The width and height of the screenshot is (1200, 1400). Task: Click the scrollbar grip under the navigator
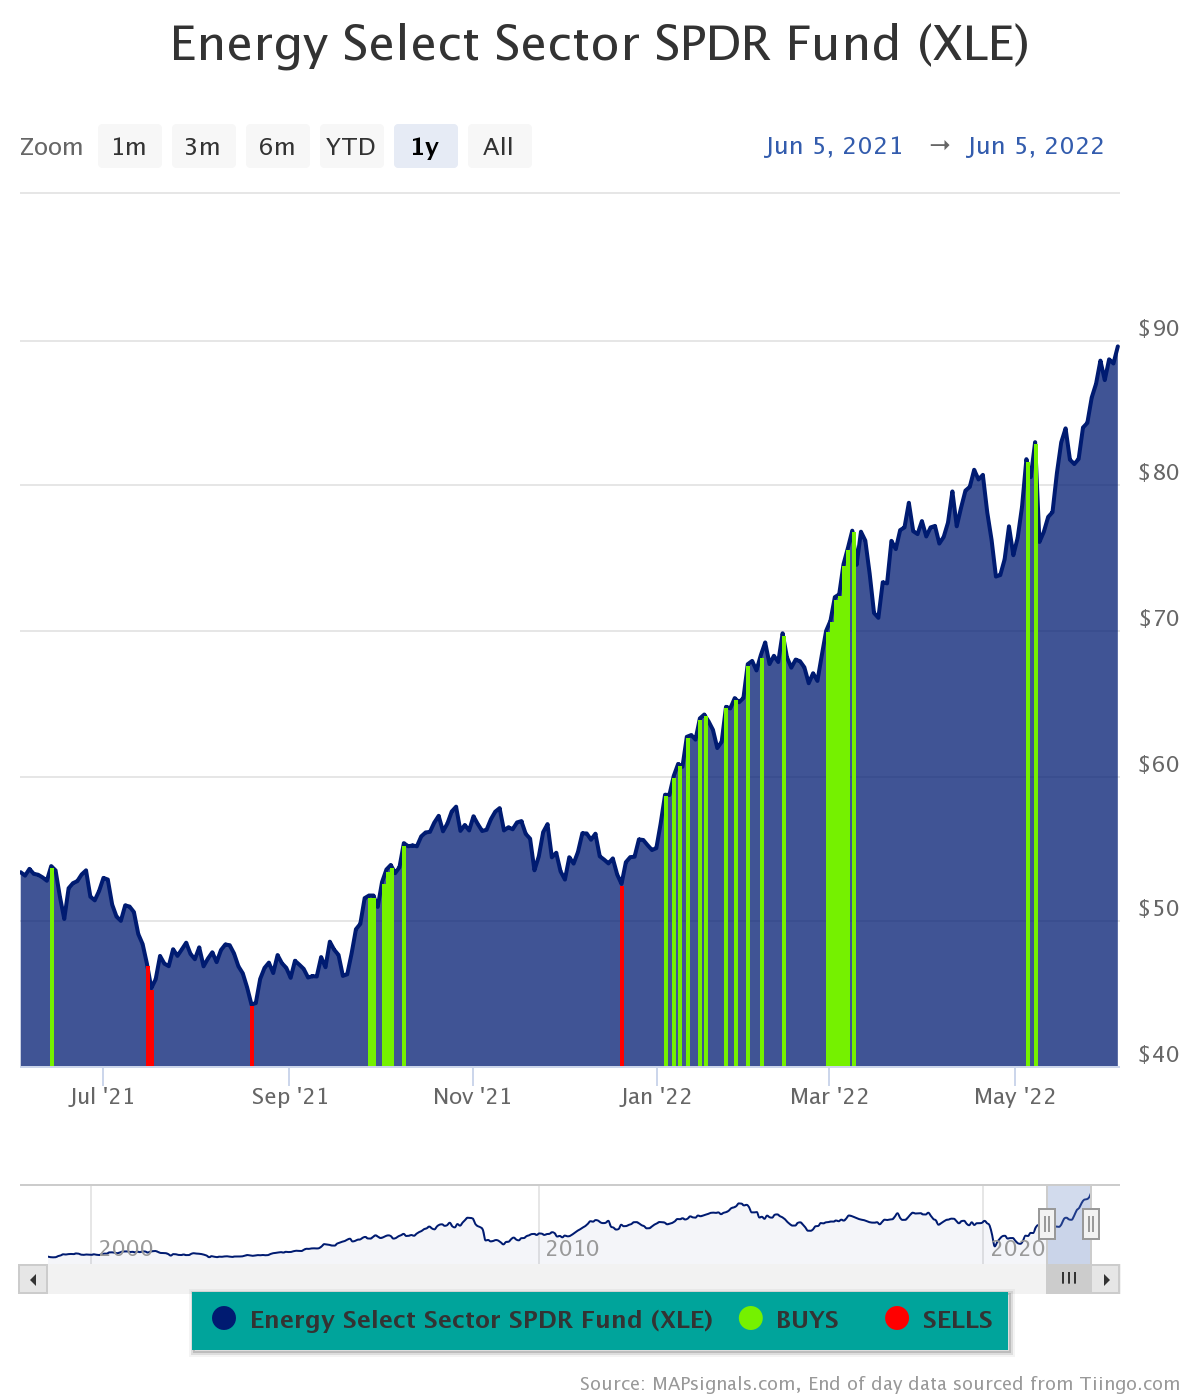1068,1279
